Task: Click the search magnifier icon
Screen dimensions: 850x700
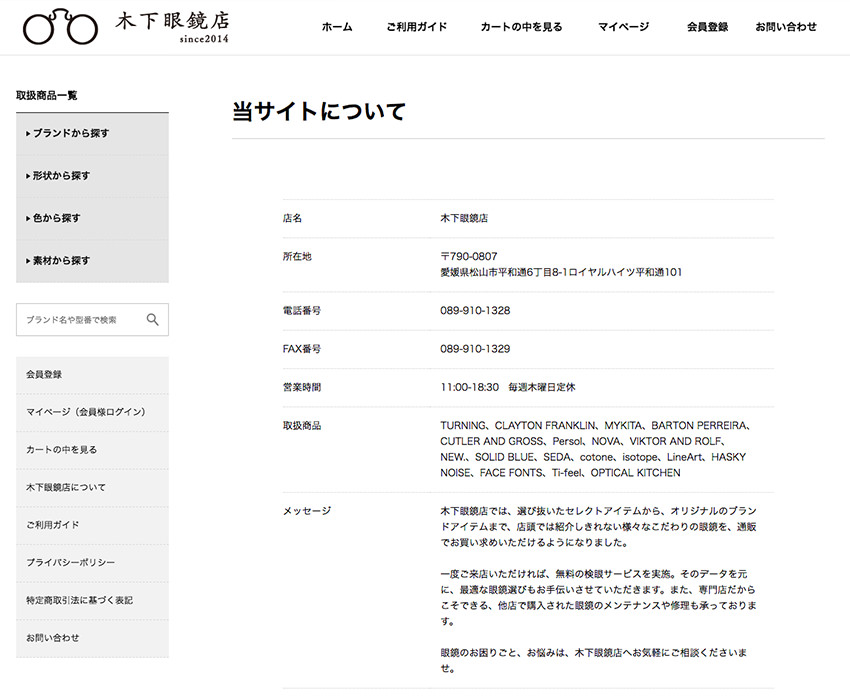Action: (x=153, y=319)
